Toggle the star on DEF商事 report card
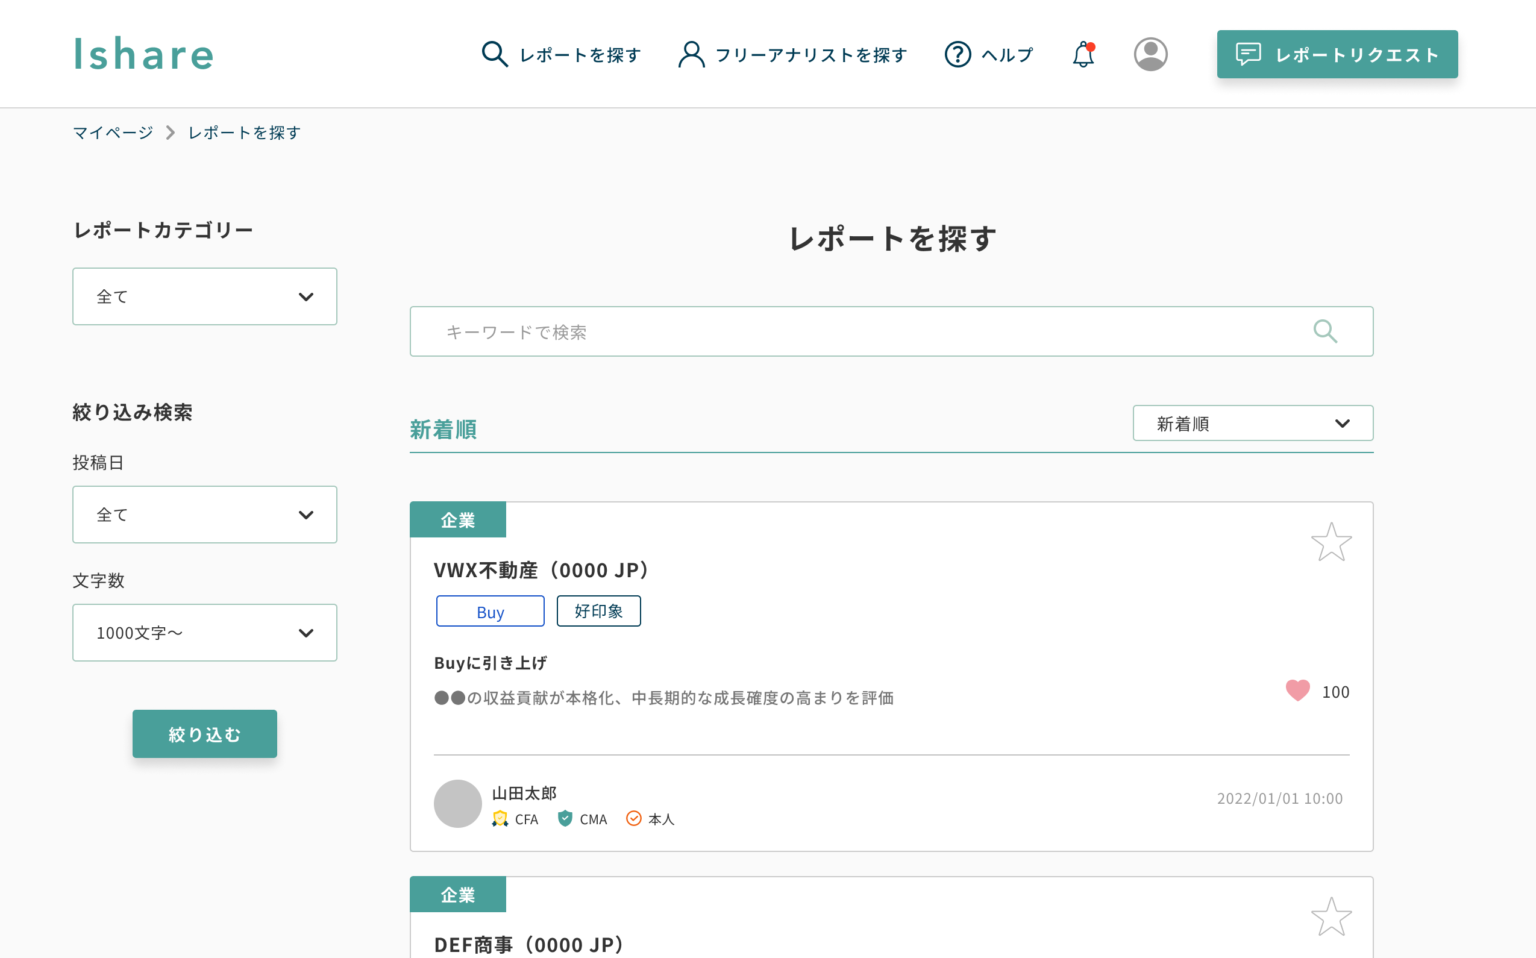 tap(1331, 915)
